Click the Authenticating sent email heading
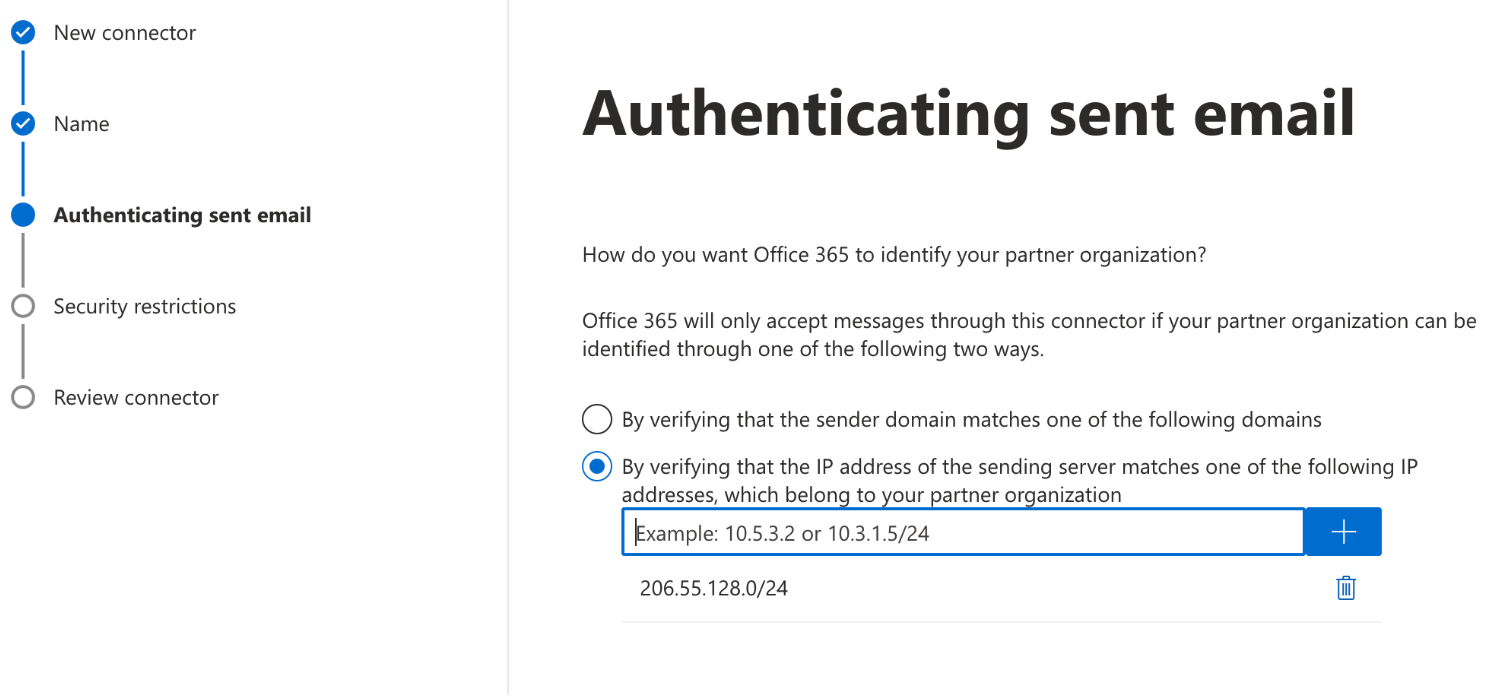This screenshot has height=700, width=1490. [x=968, y=113]
